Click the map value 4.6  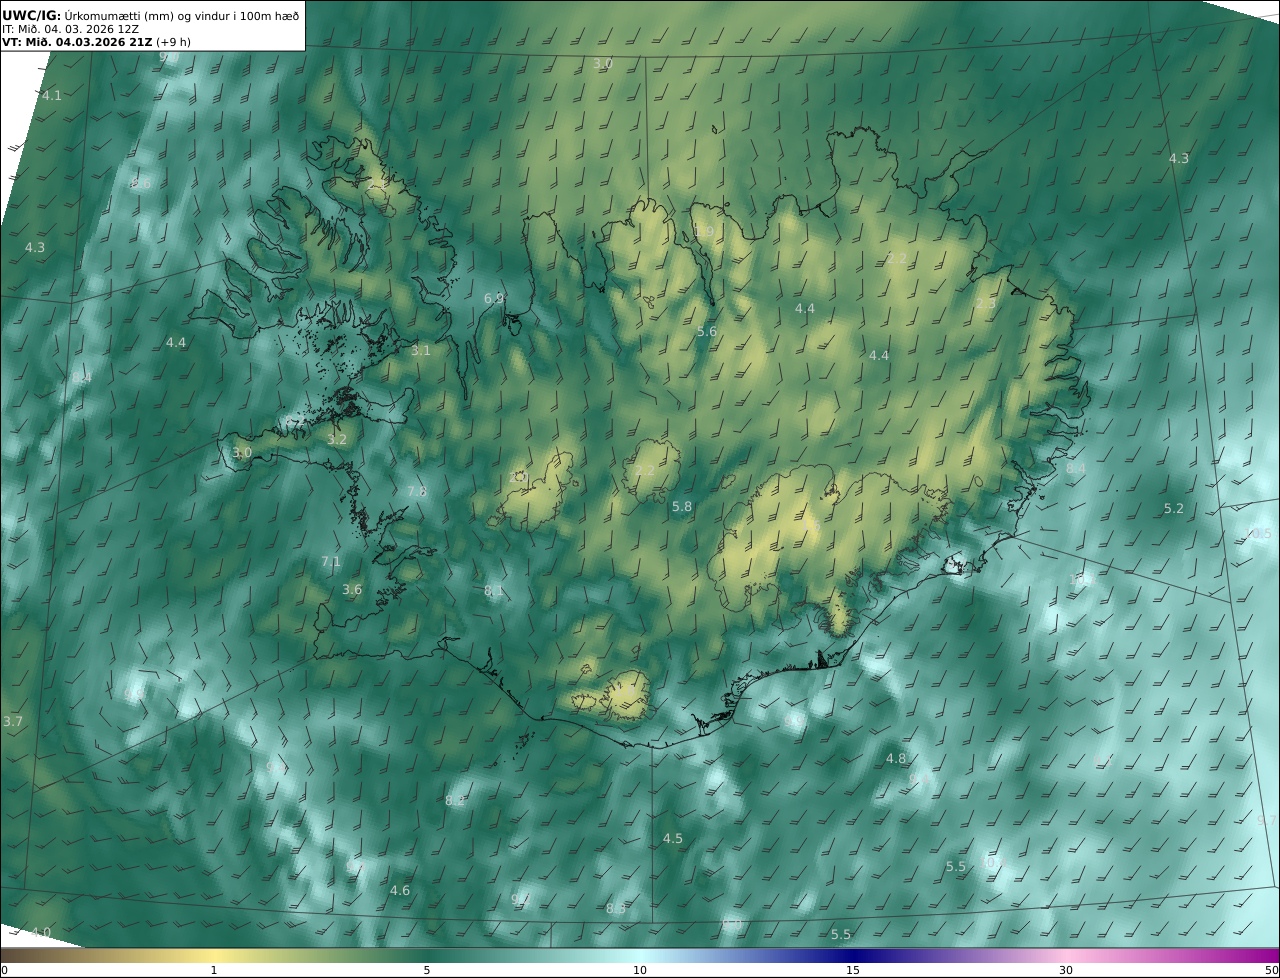point(400,891)
